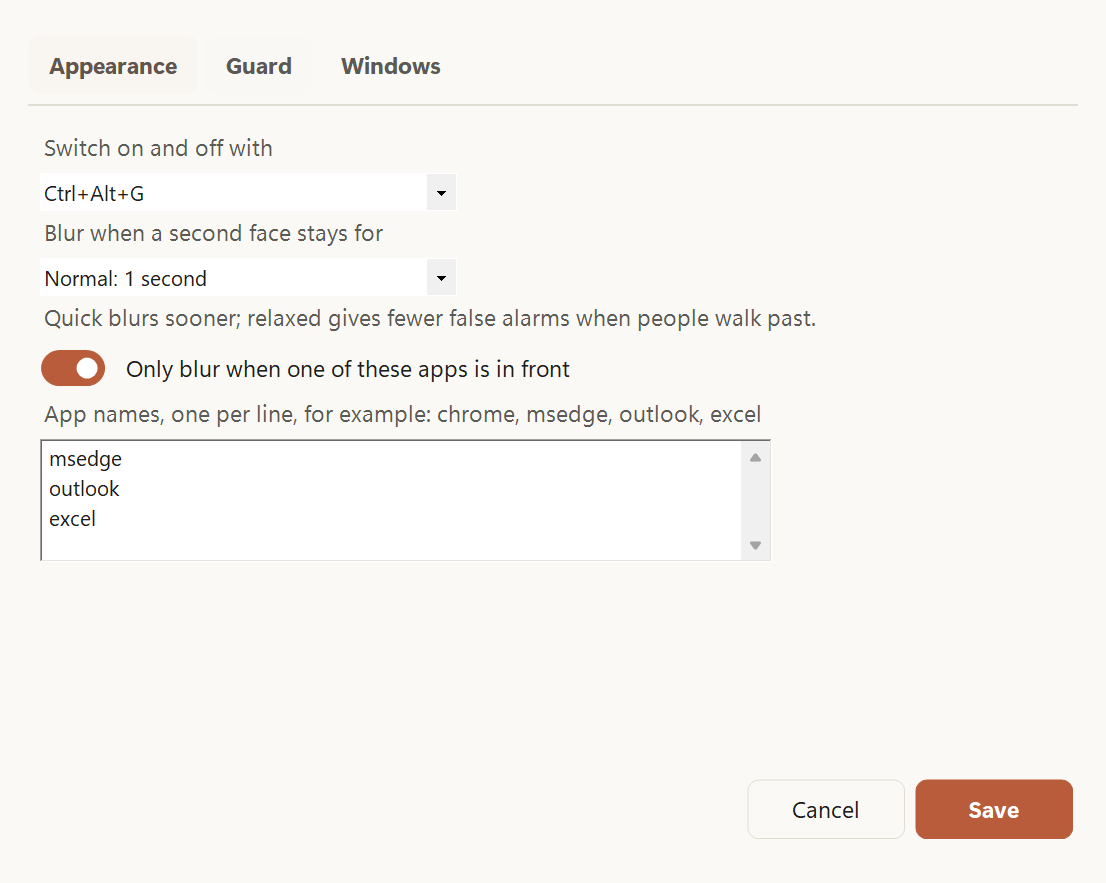
Task: Click inside the app names text area
Action: click(405, 500)
